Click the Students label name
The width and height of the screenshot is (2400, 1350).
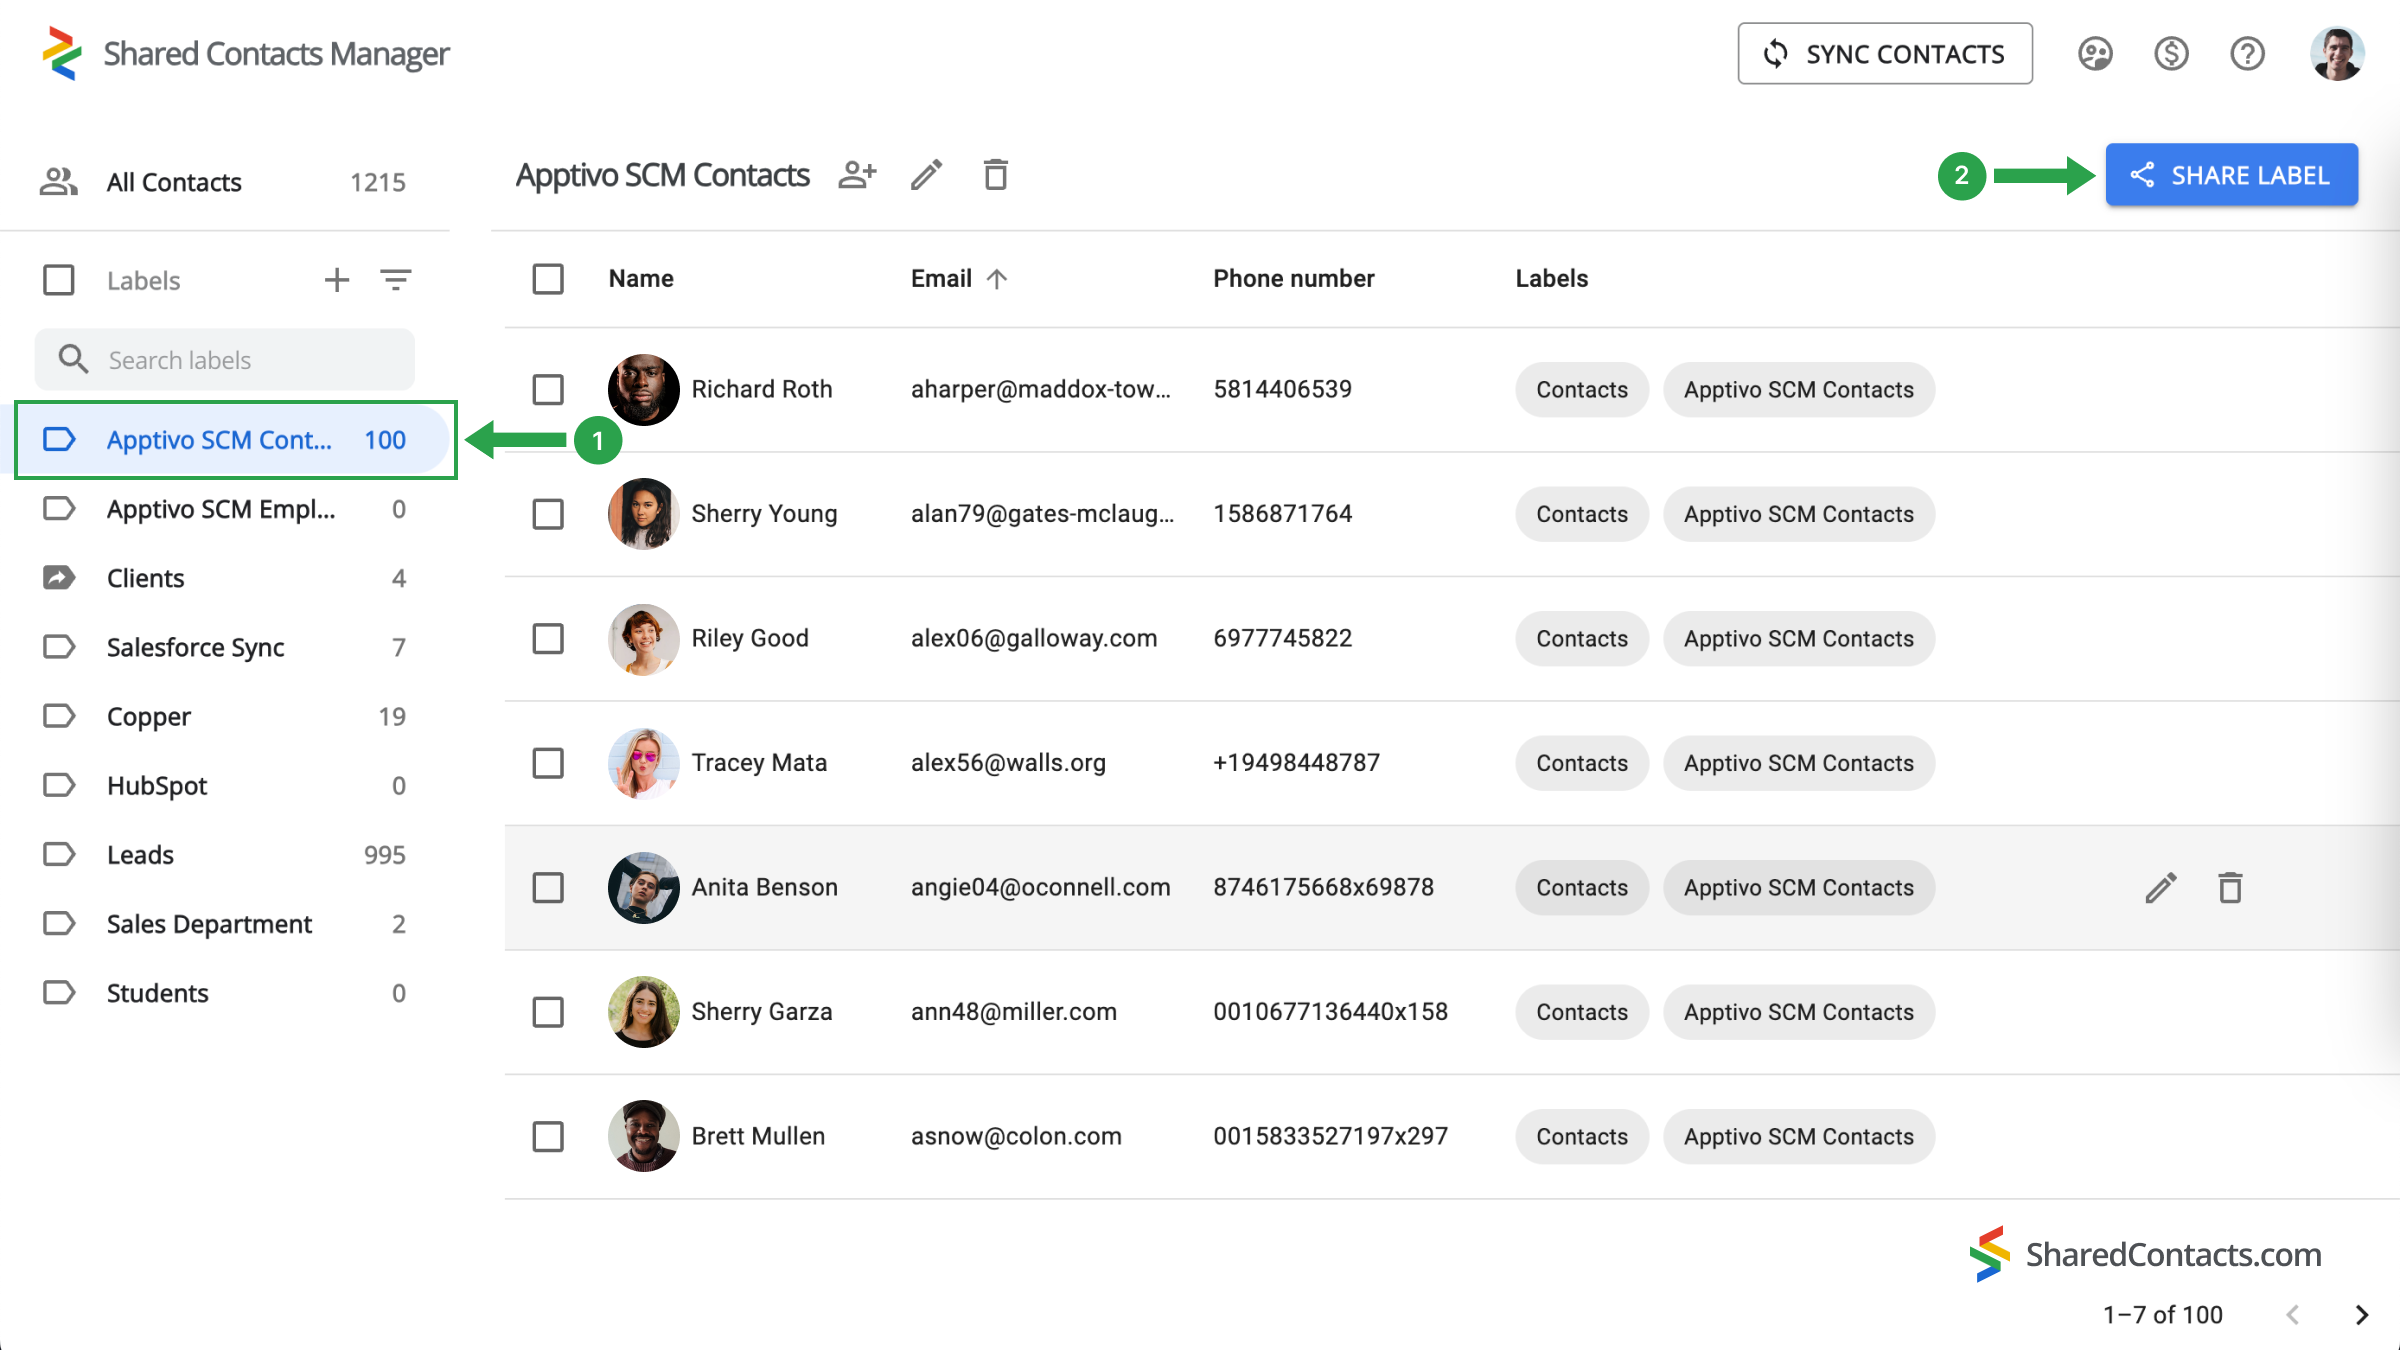158,992
